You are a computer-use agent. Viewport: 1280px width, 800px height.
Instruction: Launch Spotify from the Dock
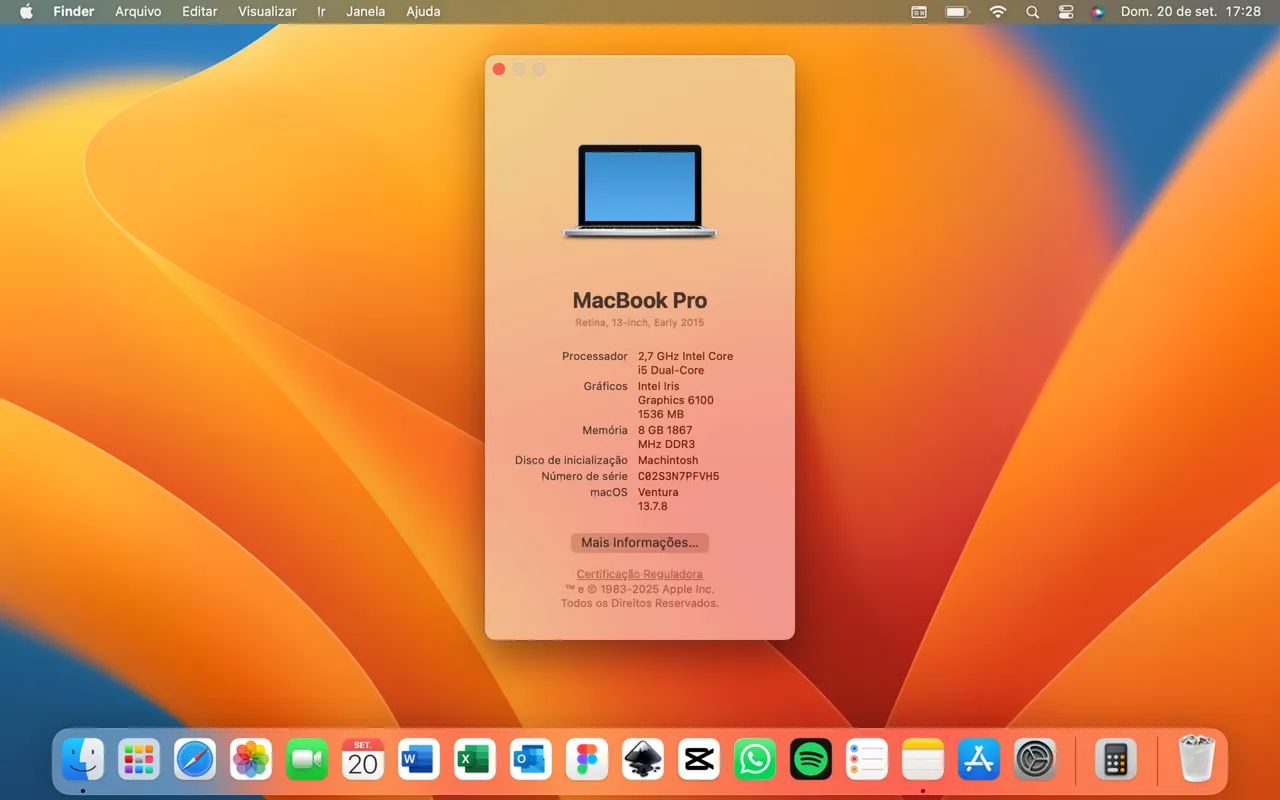(811, 760)
